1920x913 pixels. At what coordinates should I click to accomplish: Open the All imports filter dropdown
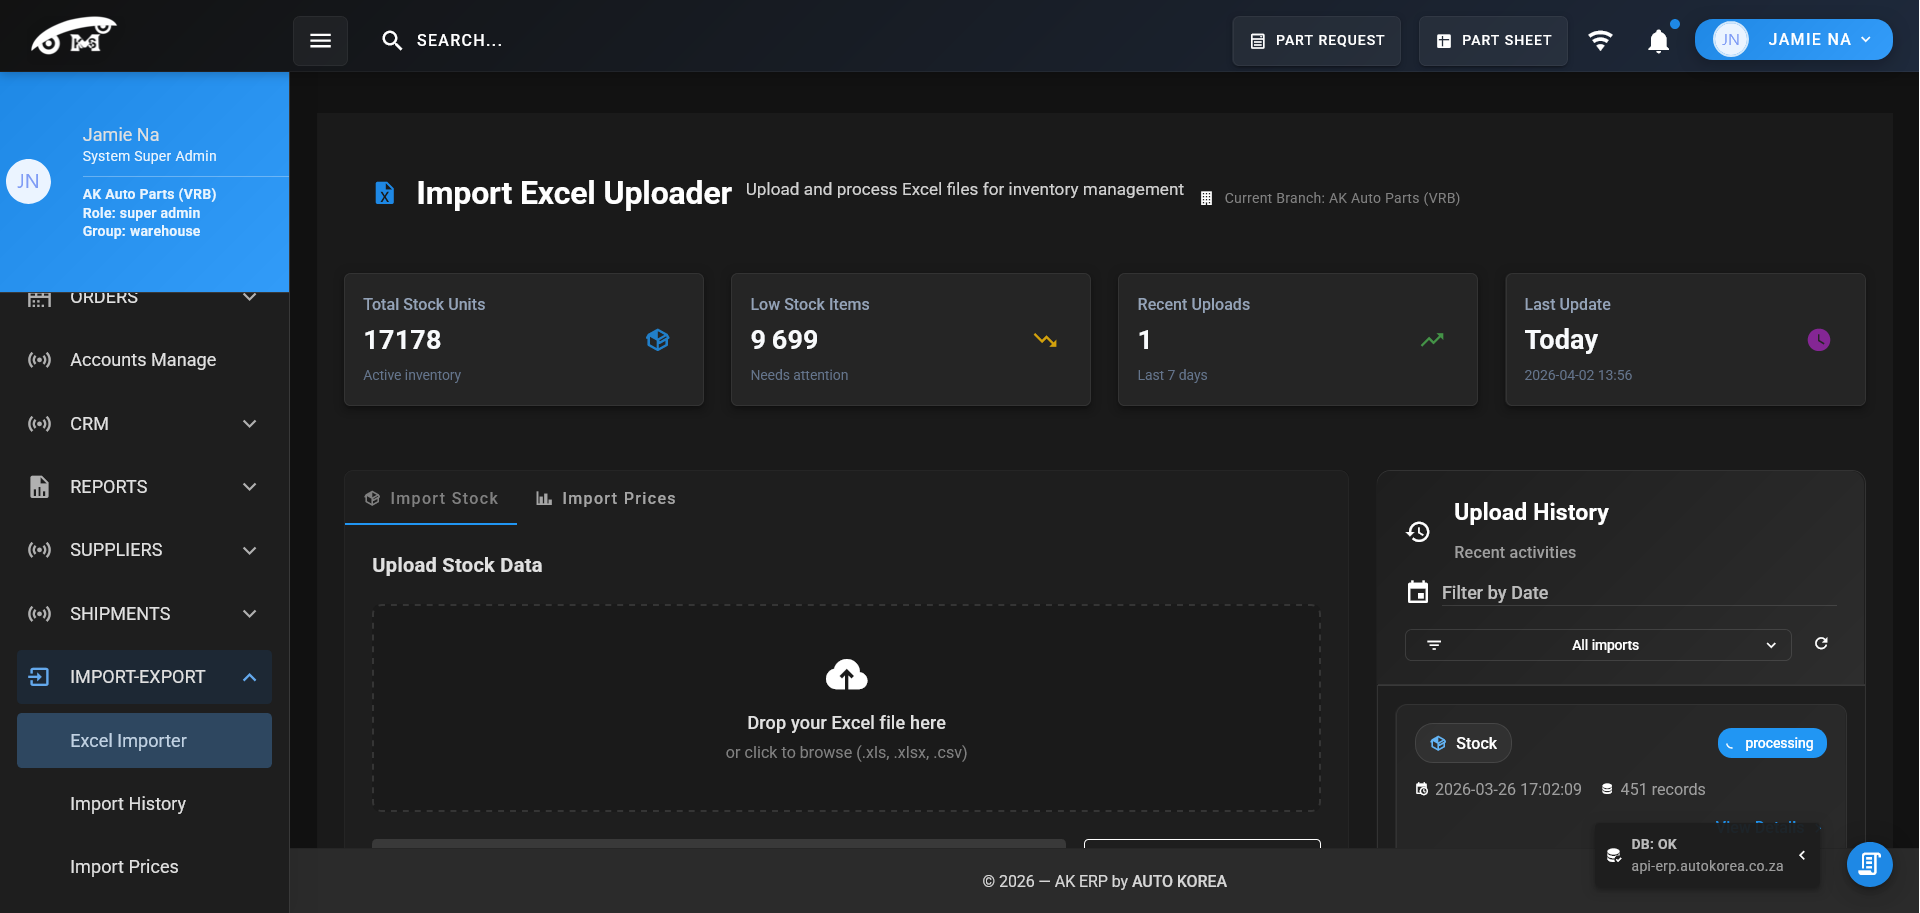pos(1597,645)
